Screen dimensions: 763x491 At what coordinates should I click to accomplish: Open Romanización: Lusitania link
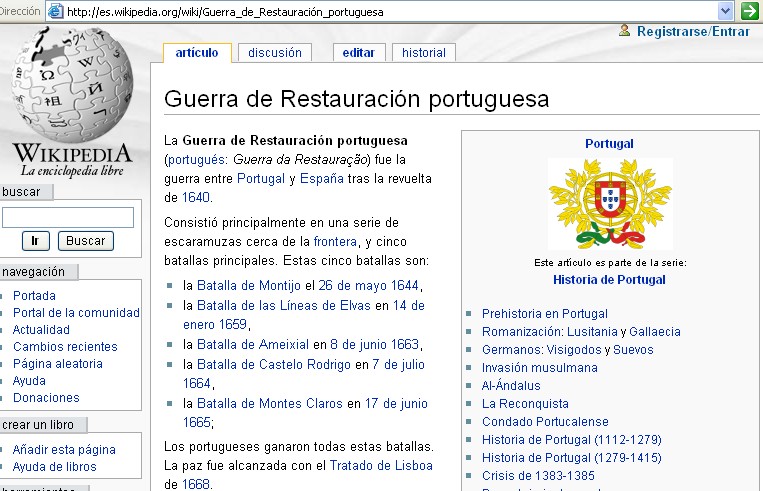click(x=550, y=331)
